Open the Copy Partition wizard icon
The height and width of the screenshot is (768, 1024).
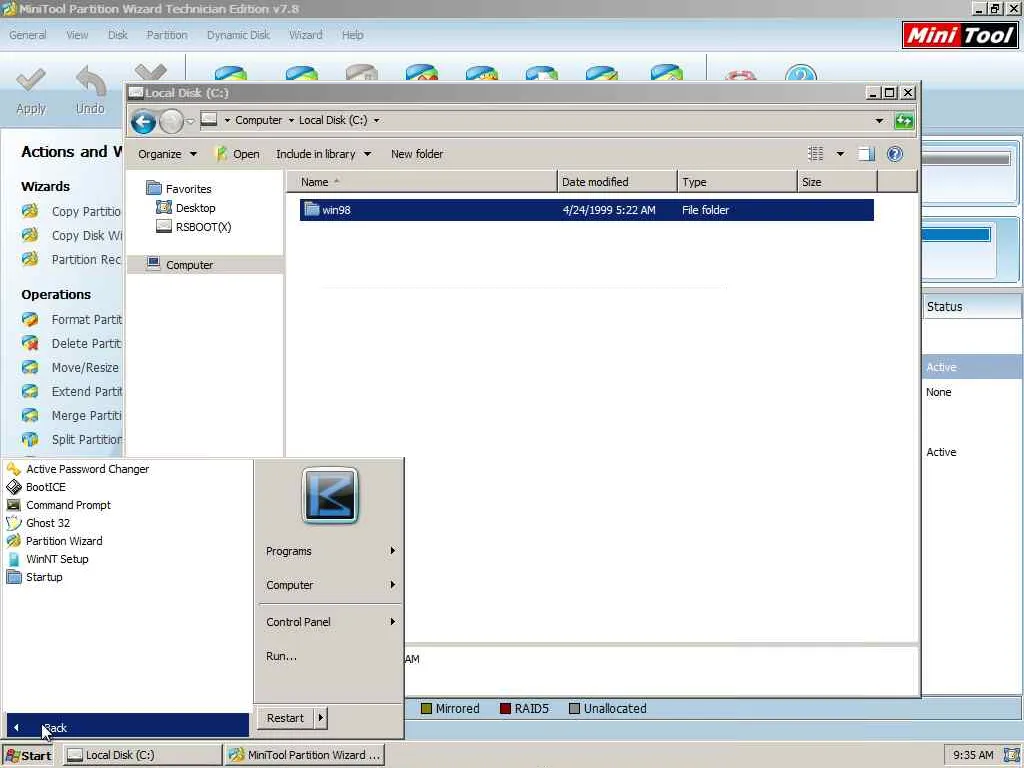30,211
